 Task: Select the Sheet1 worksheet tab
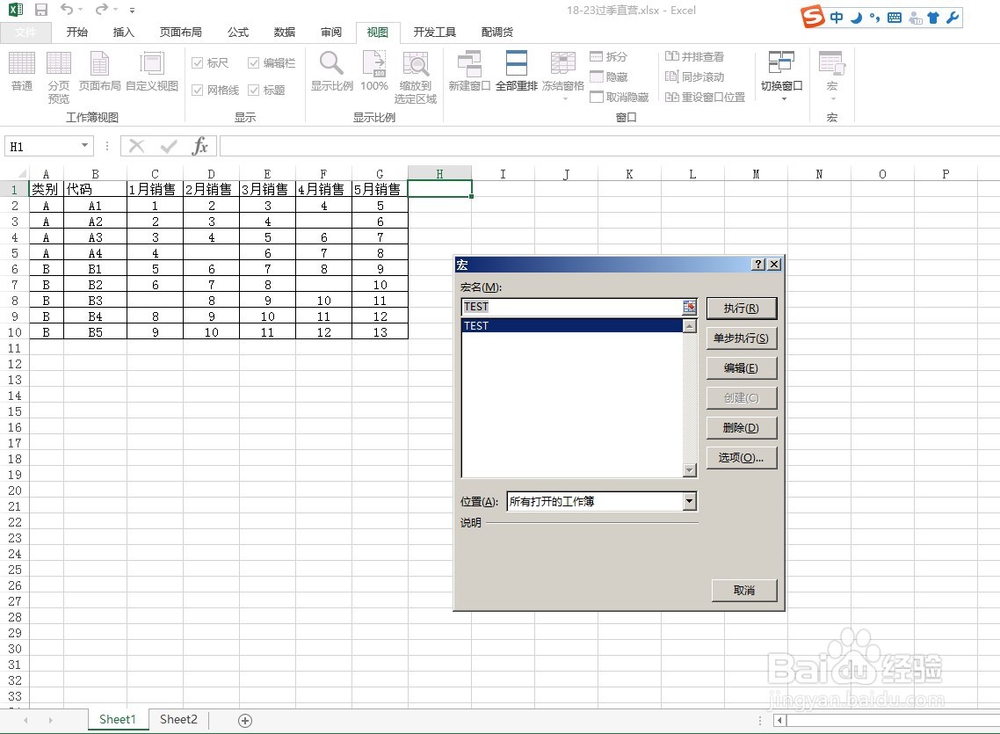coord(117,719)
